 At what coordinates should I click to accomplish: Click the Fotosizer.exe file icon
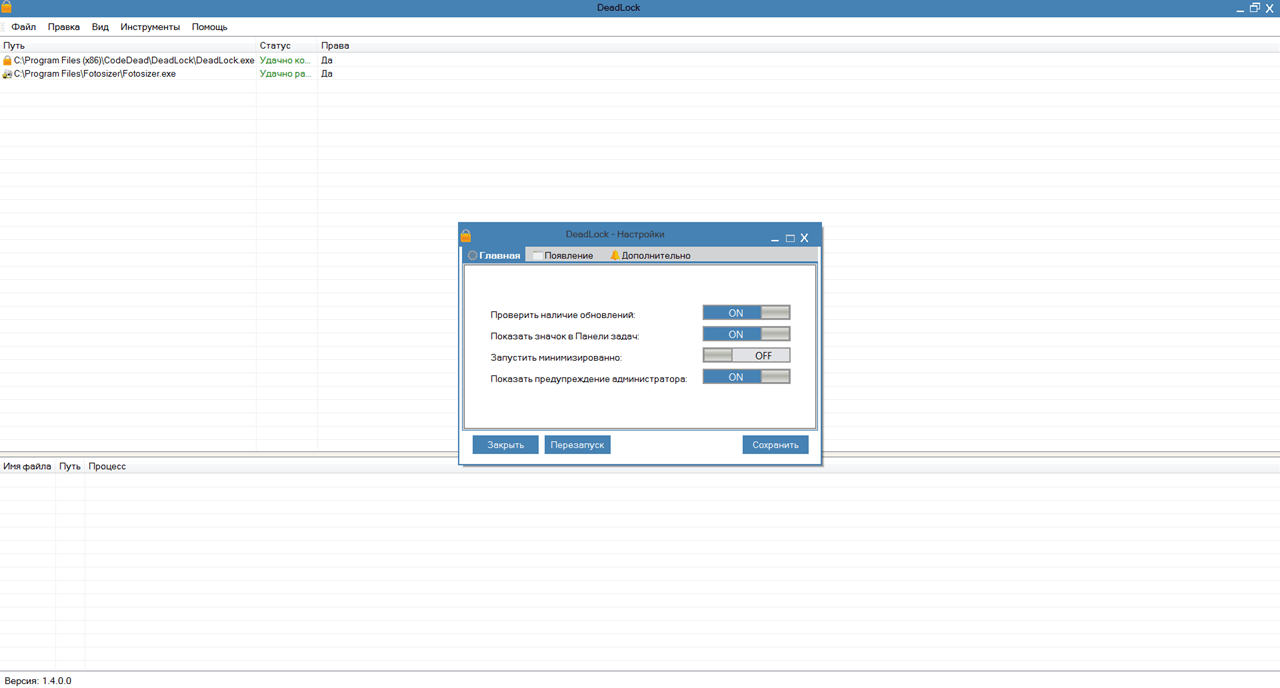click(x=7, y=74)
